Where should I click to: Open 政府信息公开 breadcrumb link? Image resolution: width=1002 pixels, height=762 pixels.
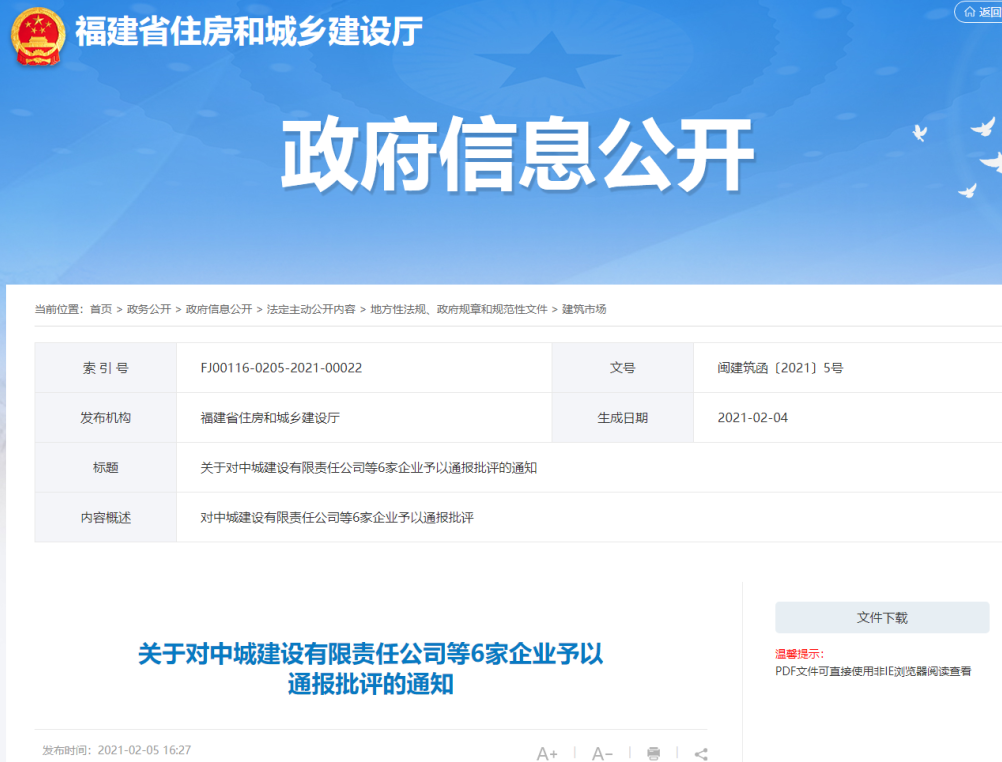[x=219, y=310]
